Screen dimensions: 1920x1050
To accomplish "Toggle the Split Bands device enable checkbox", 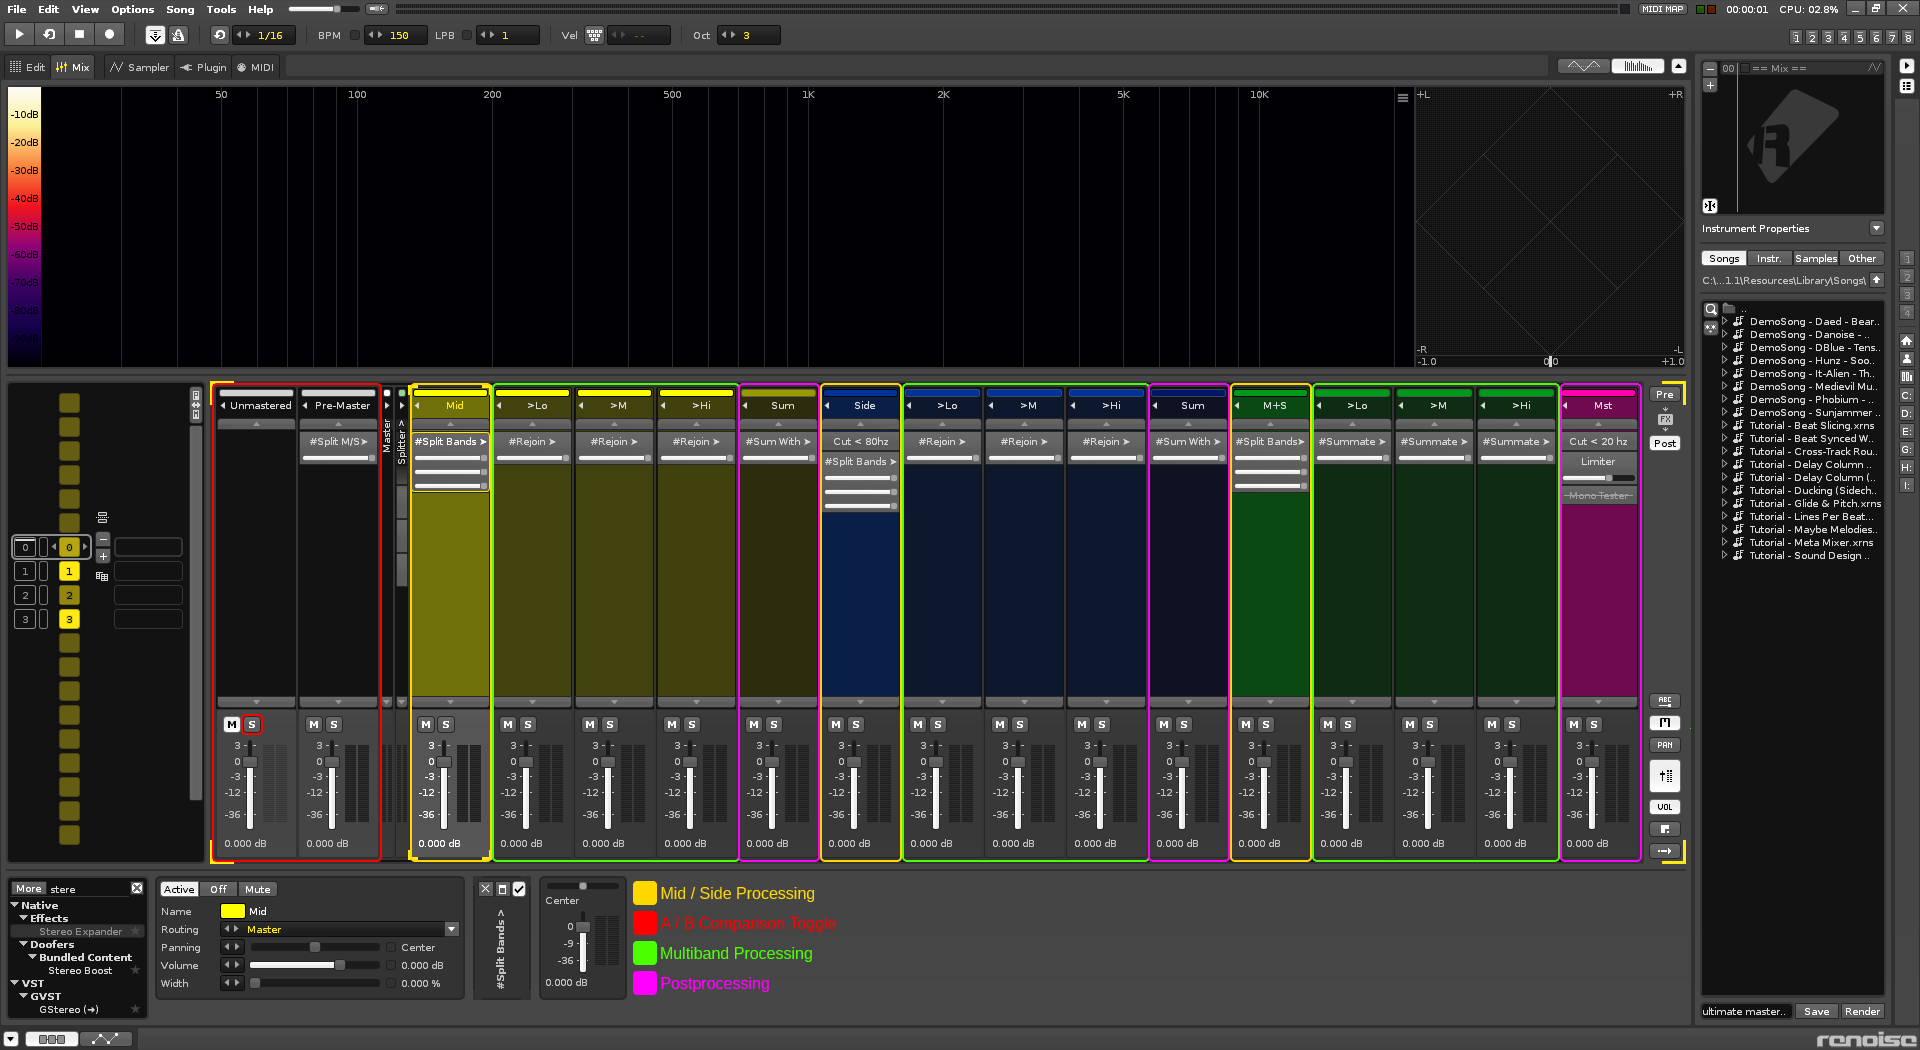I will pyautogui.click(x=519, y=888).
